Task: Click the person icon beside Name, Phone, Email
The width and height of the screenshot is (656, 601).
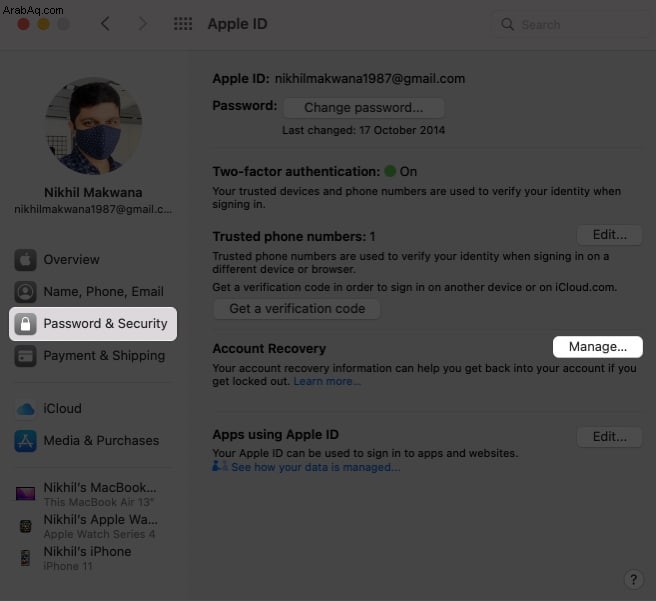Action: click(26, 292)
